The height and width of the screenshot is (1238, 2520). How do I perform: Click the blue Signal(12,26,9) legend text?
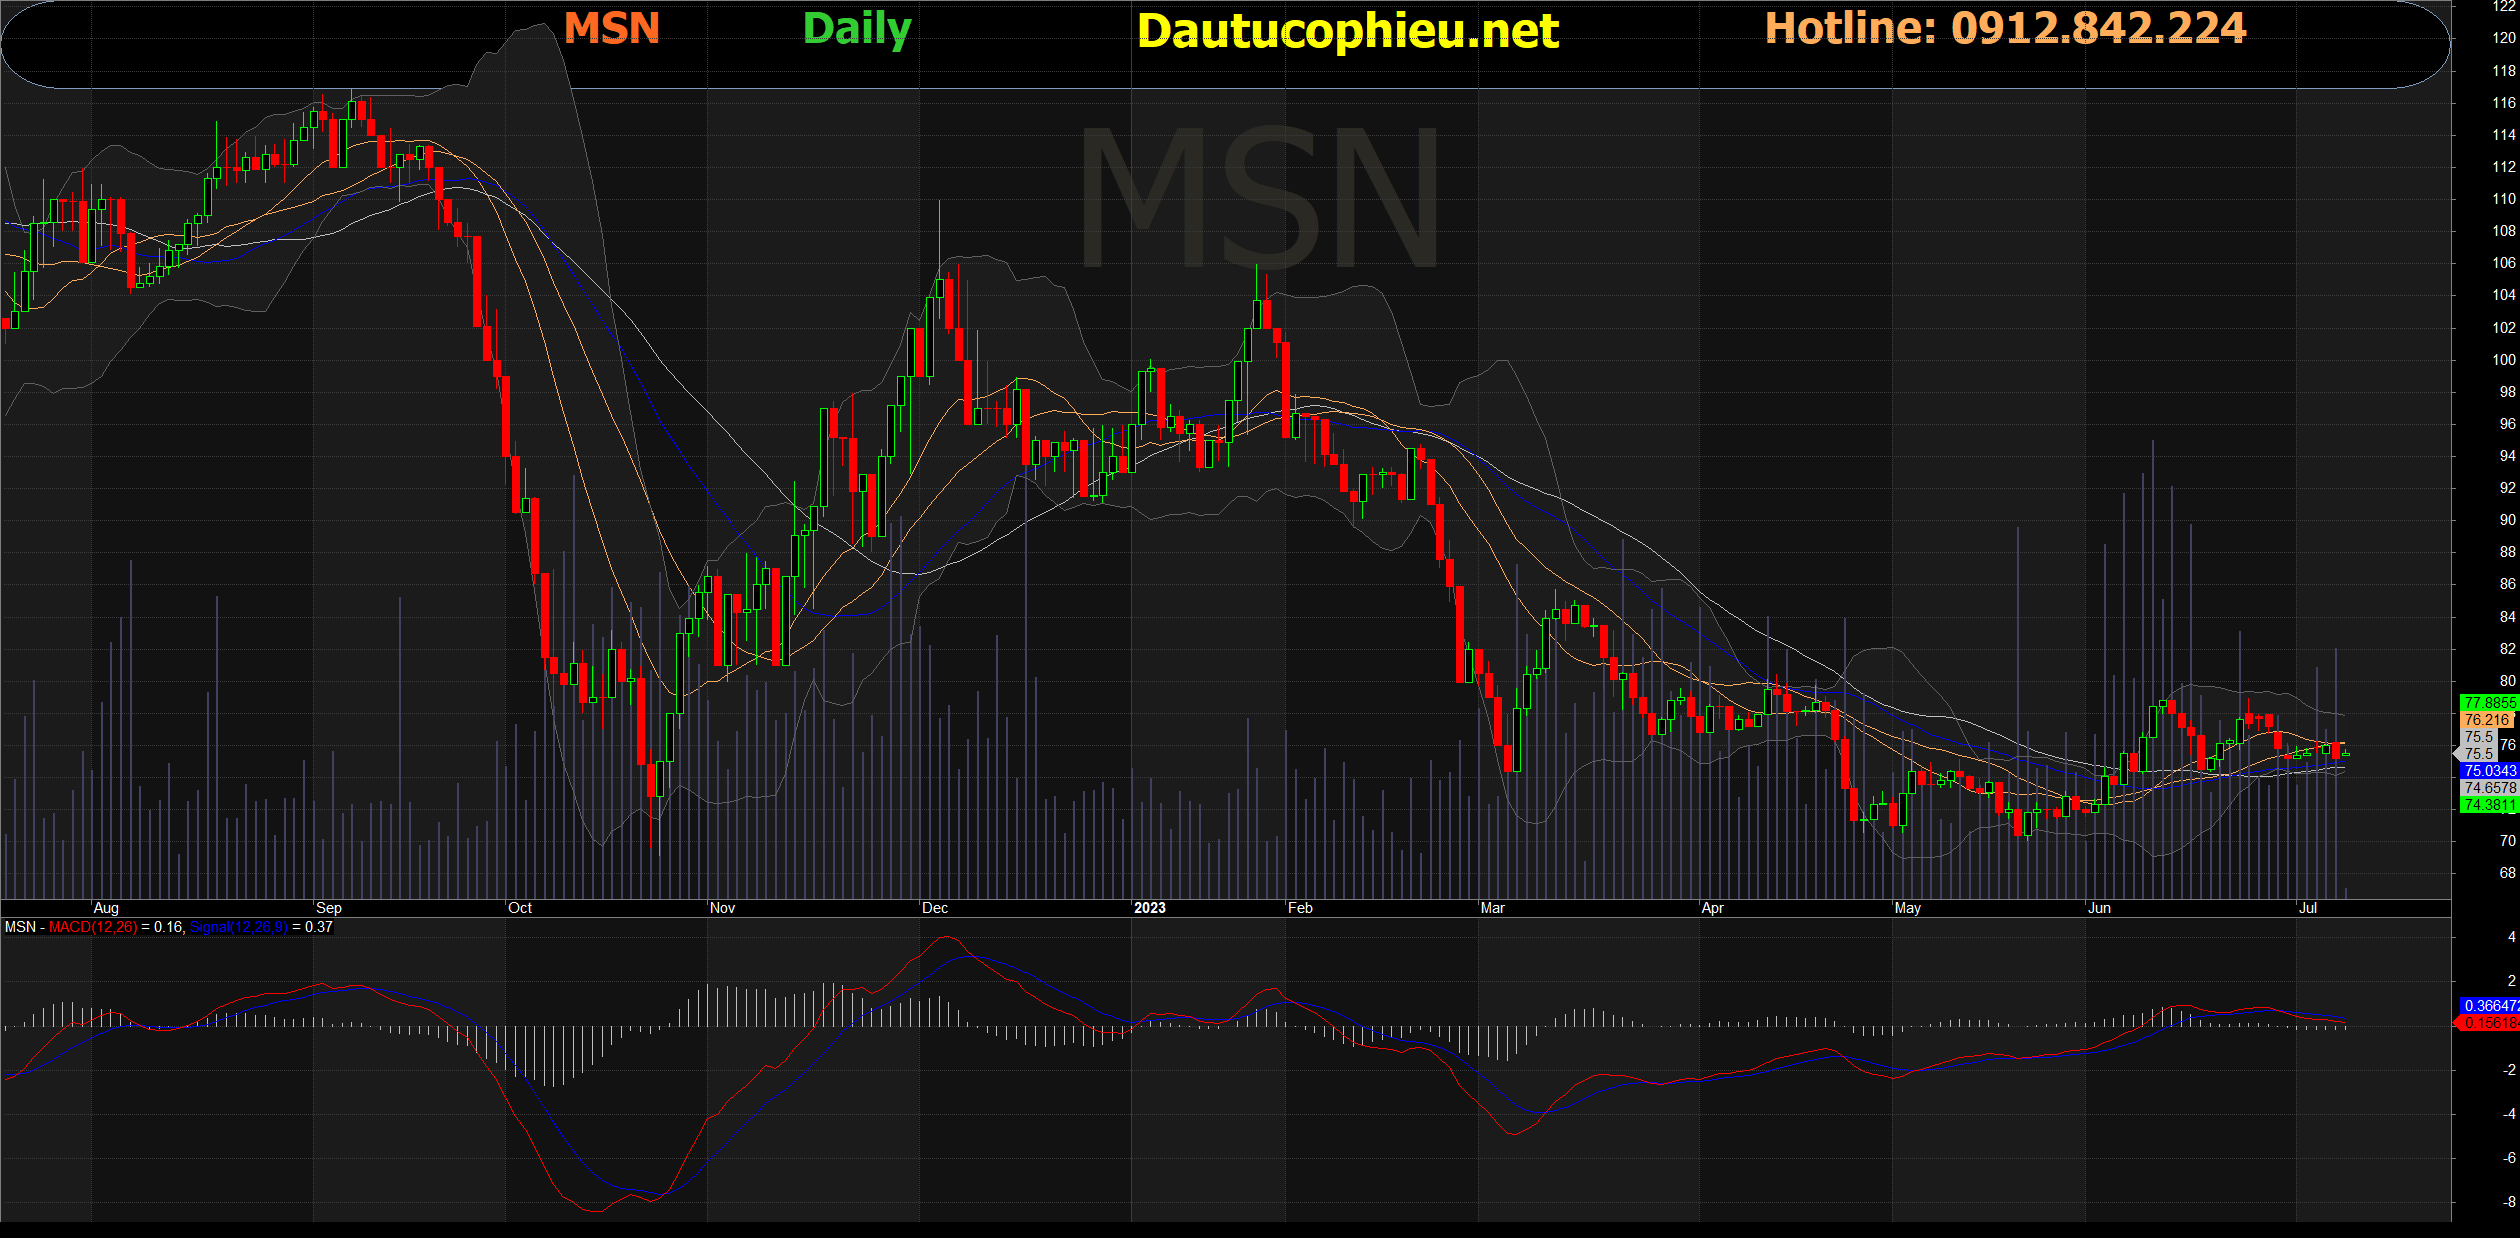[x=239, y=927]
